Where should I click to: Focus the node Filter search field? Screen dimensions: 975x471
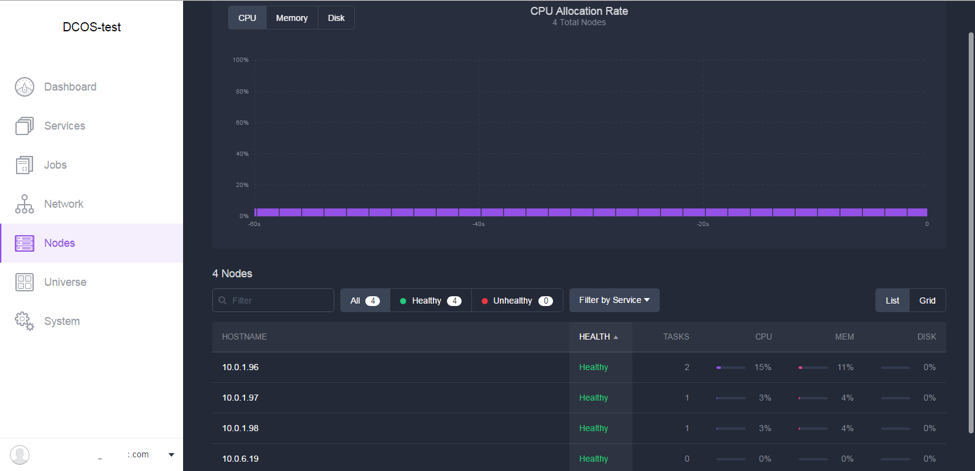pos(273,300)
